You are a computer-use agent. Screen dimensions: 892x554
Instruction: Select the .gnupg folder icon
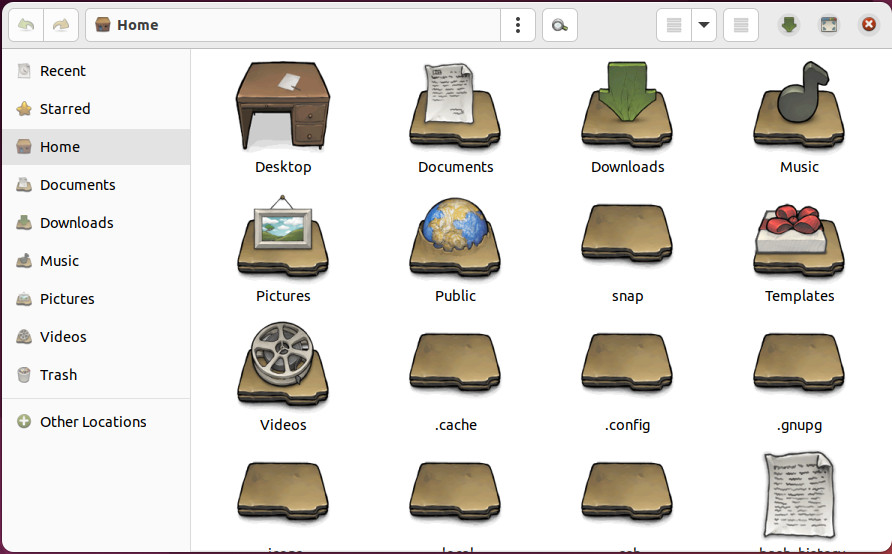[x=799, y=363]
